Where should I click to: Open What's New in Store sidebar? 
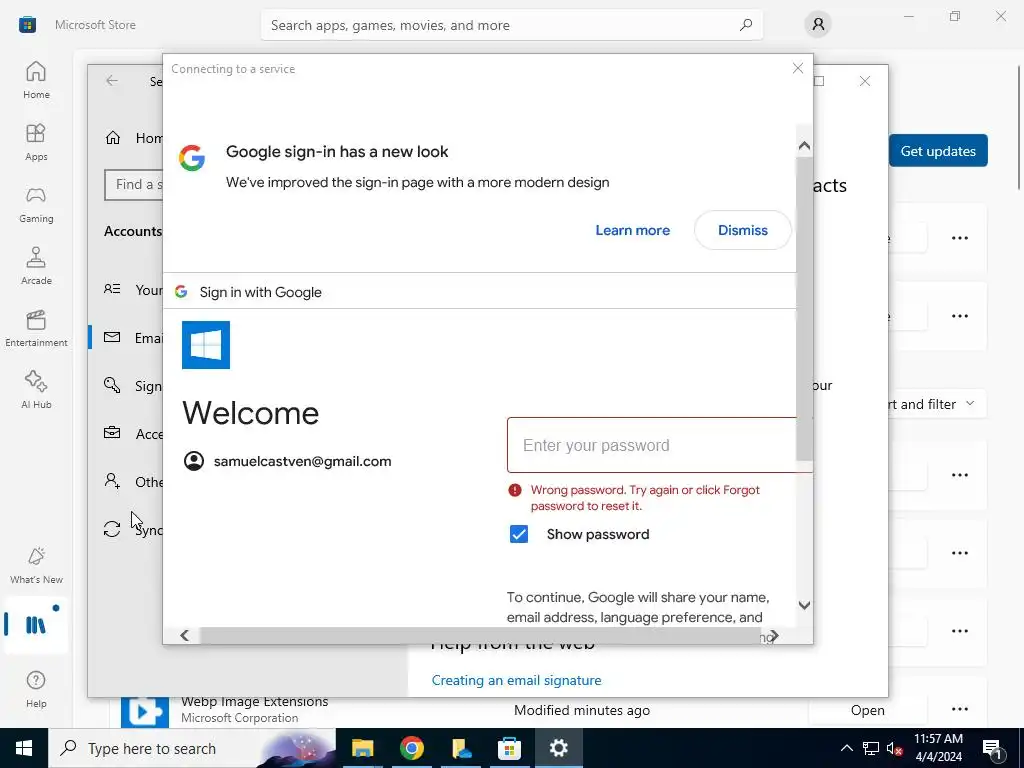click(x=36, y=565)
